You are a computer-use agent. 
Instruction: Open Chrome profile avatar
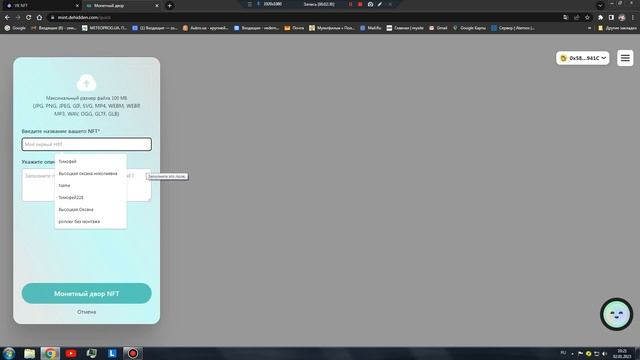tap(622, 18)
